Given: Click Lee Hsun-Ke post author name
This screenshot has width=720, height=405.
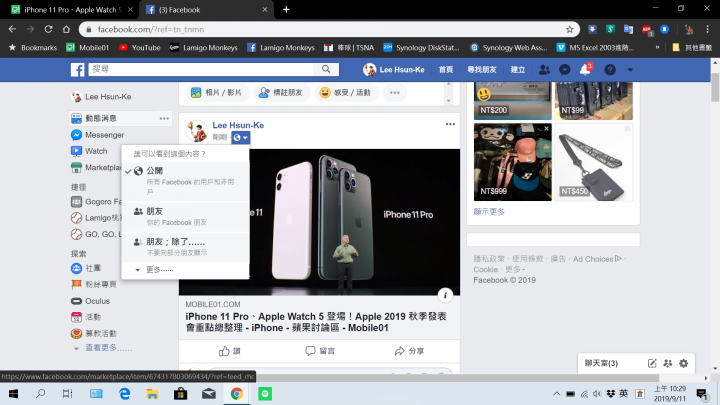Looking at the screenshot, I should [238, 125].
